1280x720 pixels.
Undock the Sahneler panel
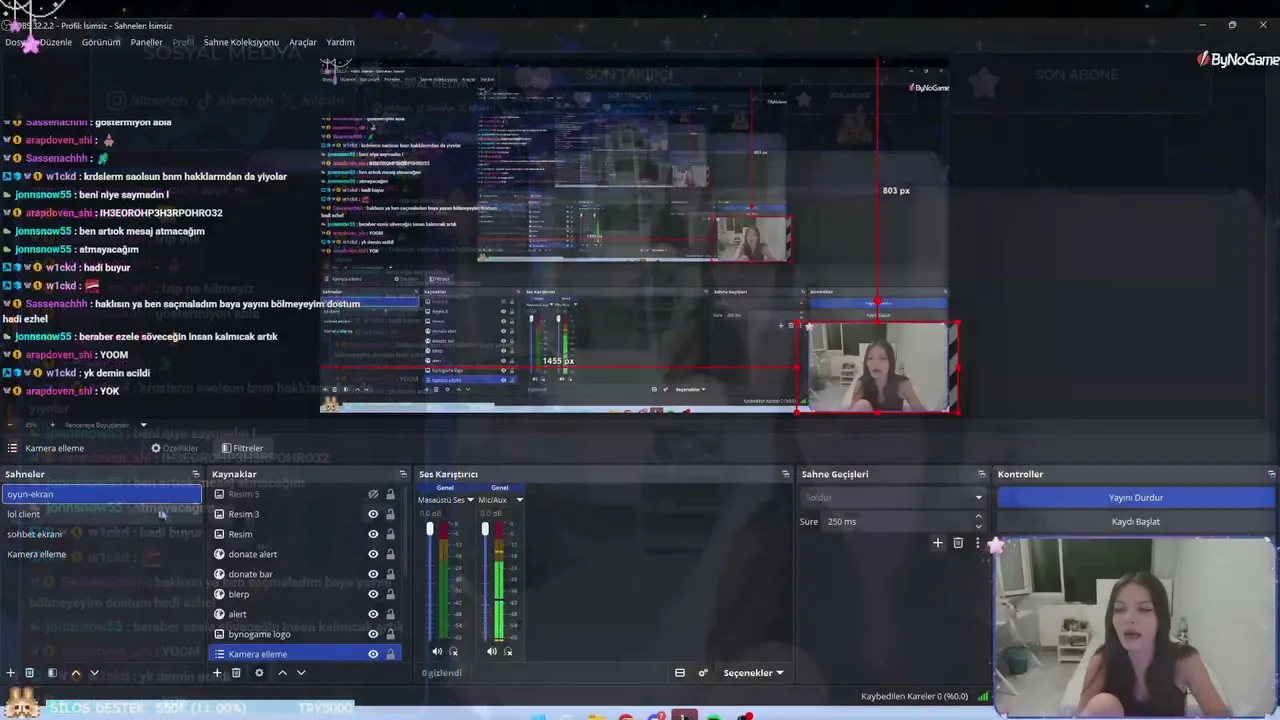(x=196, y=474)
